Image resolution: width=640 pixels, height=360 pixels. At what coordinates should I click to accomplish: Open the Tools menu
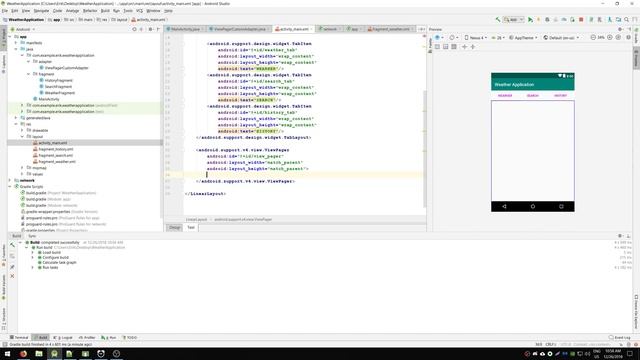point(128,11)
